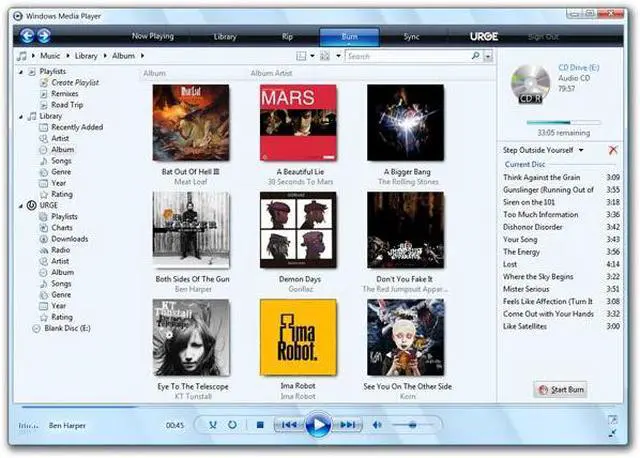Viewport: 640px width, 458px height.
Task: Switch to the Rip tab
Action: (x=287, y=37)
